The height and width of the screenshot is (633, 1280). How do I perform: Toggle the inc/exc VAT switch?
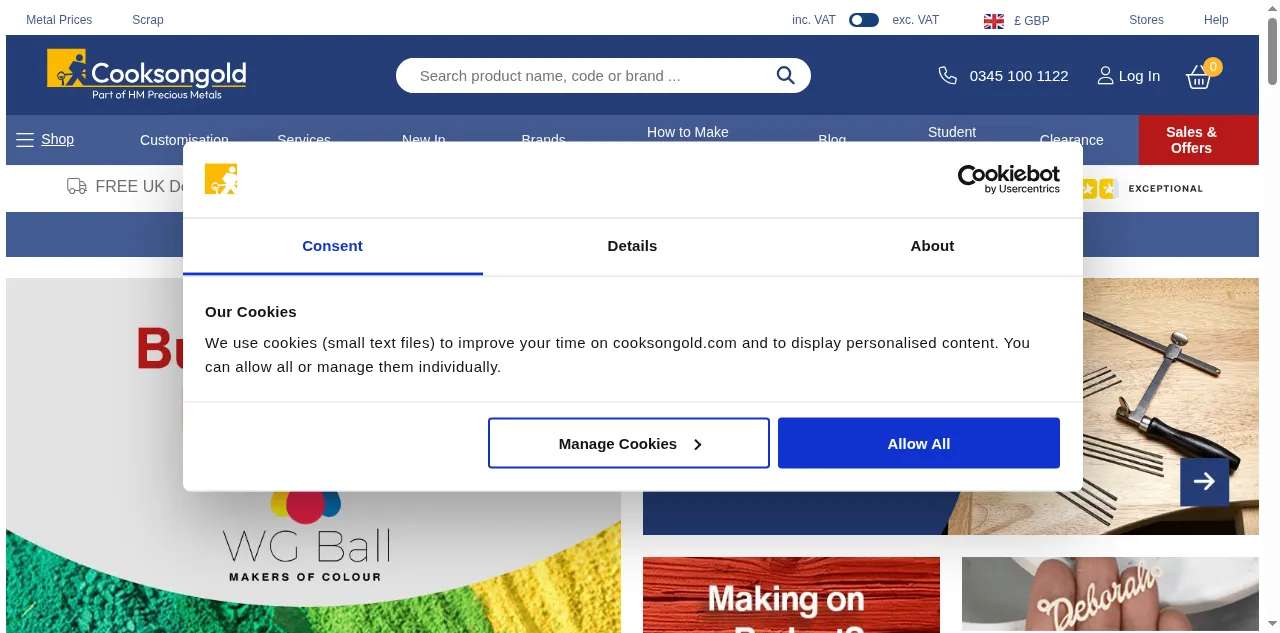(864, 20)
